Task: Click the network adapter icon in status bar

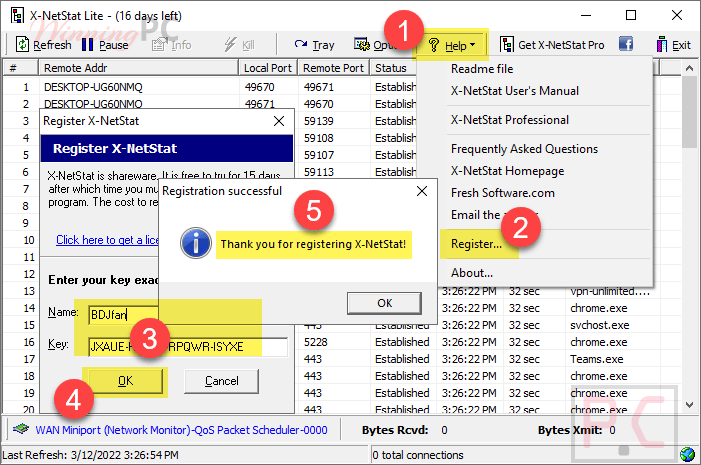Action: [x=21, y=430]
